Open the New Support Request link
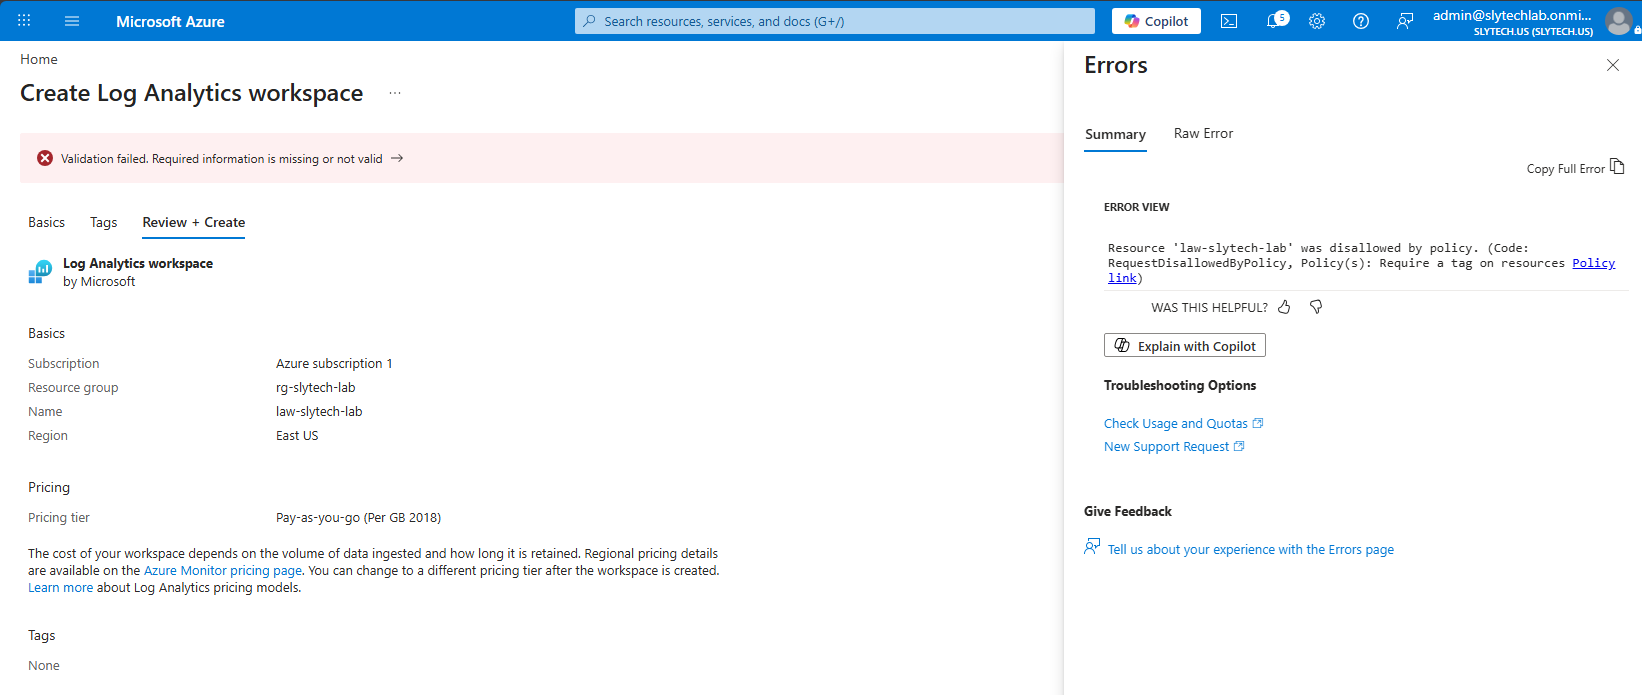 pos(1174,446)
